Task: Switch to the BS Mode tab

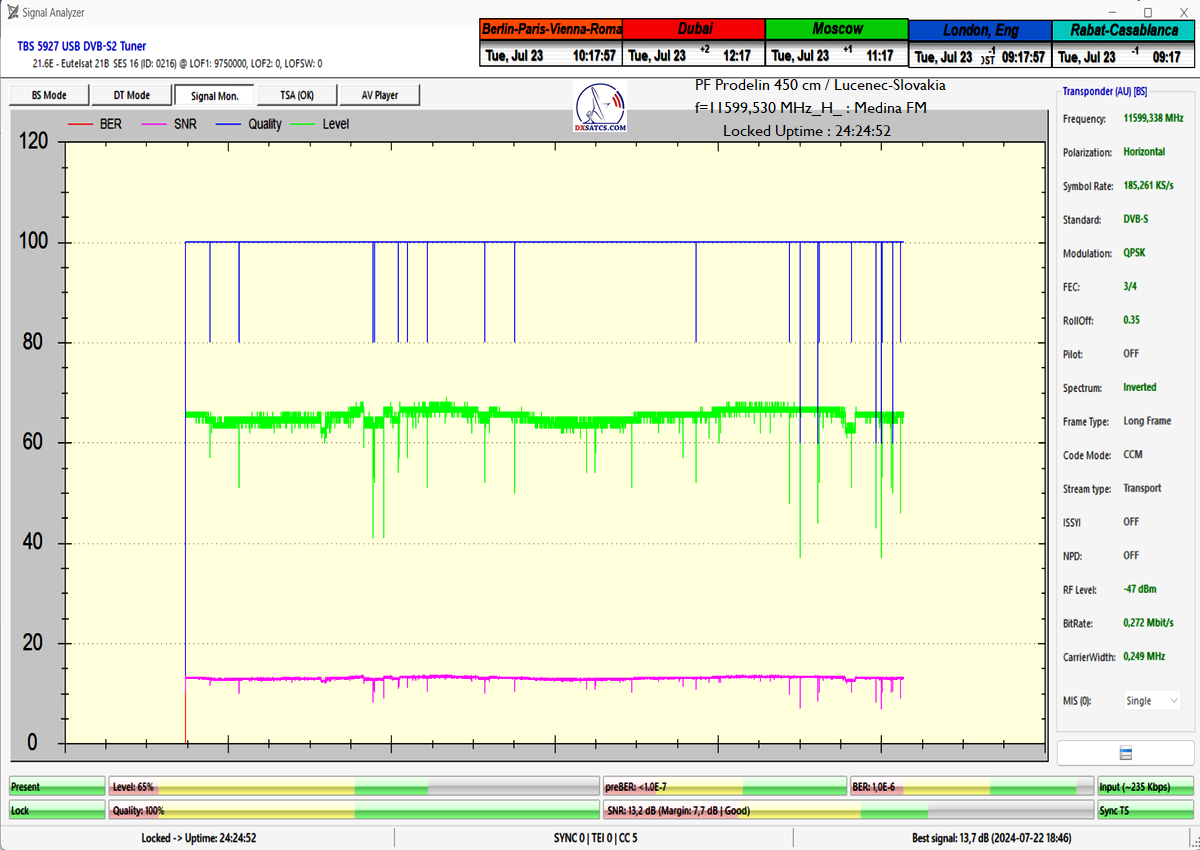Action: click(x=47, y=95)
